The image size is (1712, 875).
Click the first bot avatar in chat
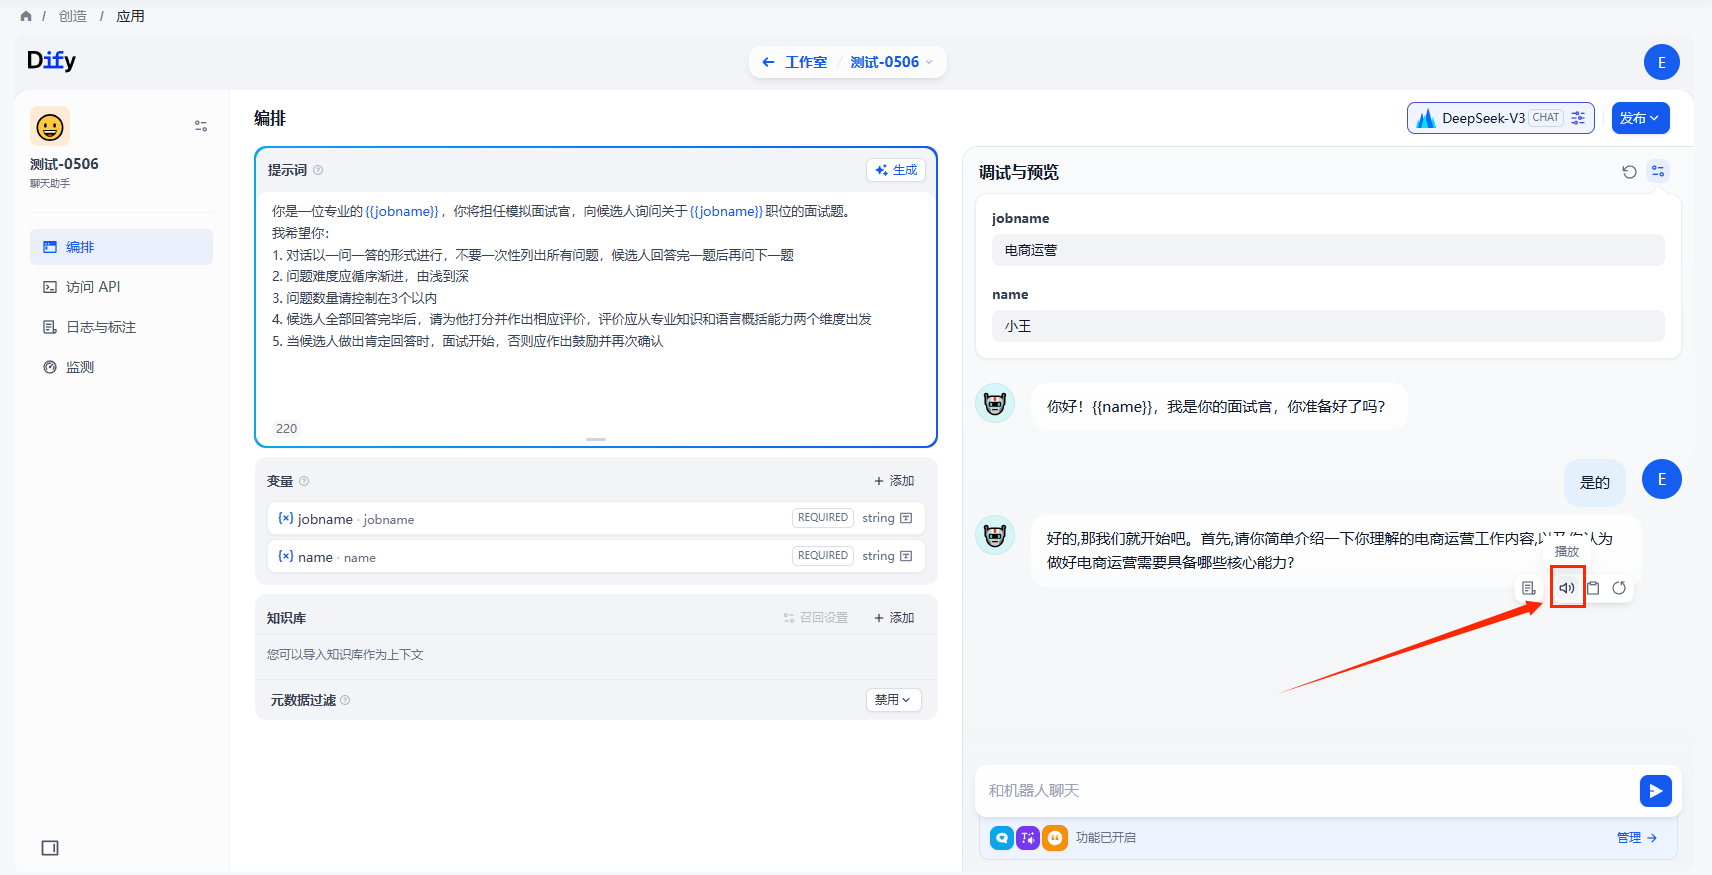tap(995, 403)
